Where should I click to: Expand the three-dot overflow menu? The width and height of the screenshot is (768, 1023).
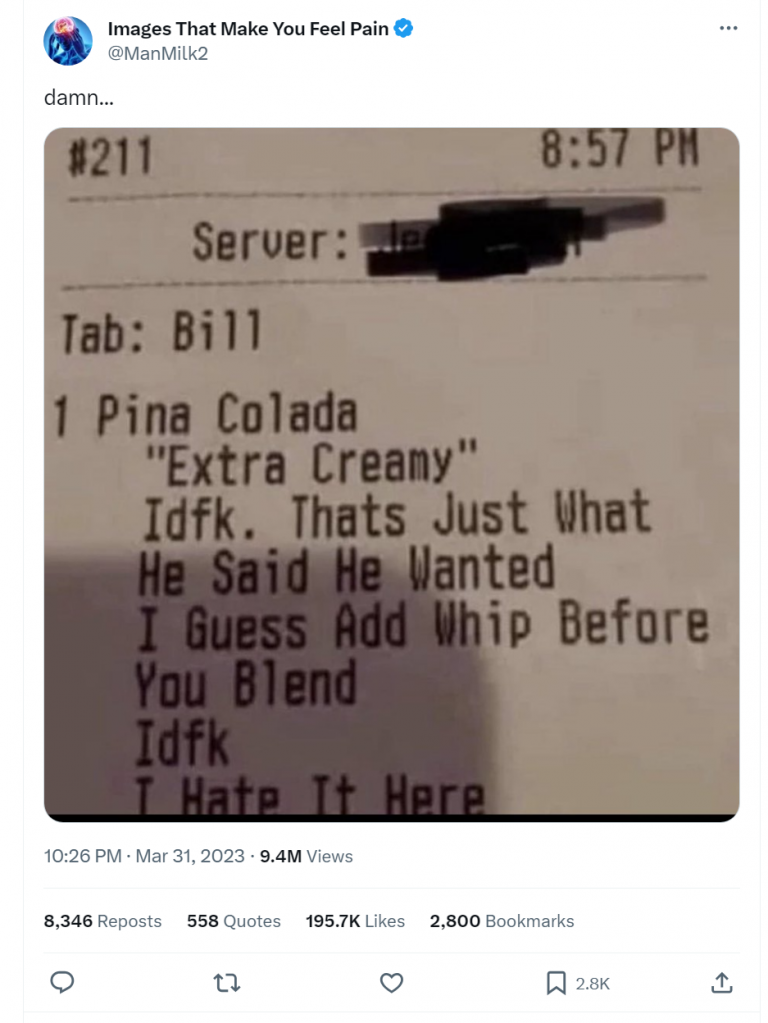click(x=729, y=28)
